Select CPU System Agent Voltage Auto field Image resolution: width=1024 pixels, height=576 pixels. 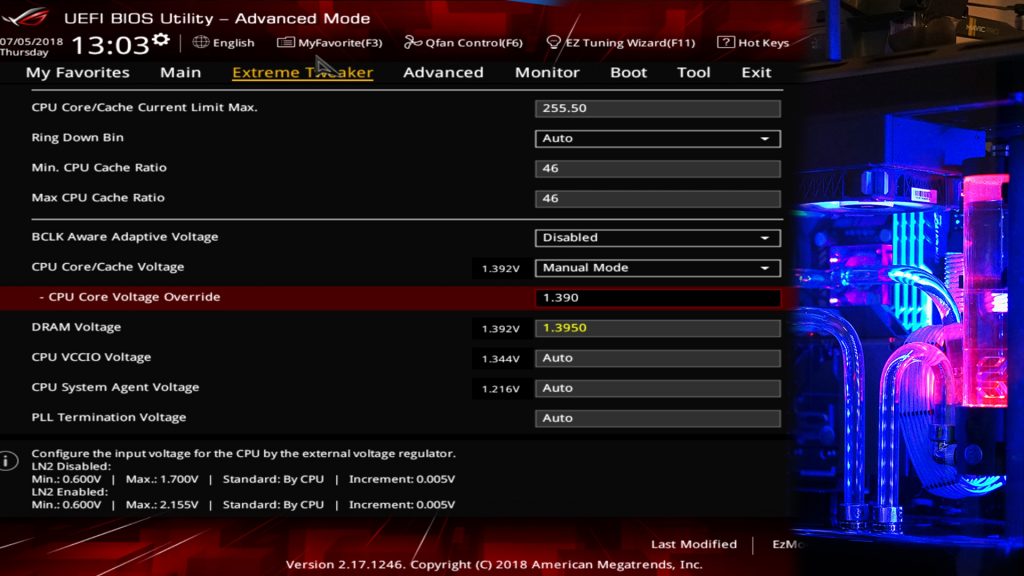658,388
